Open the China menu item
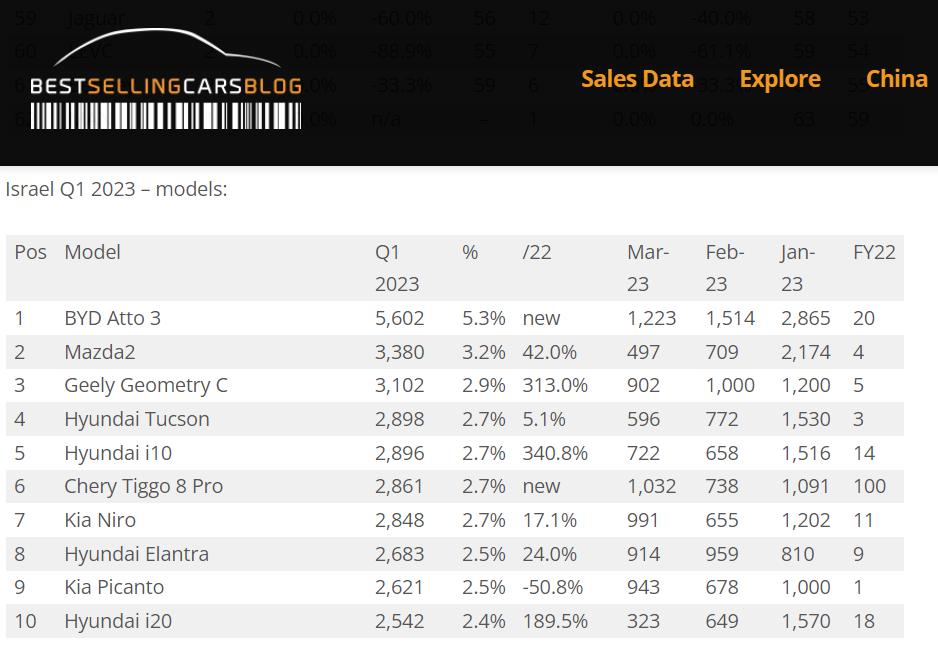 pyautogui.click(x=896, y=79)
